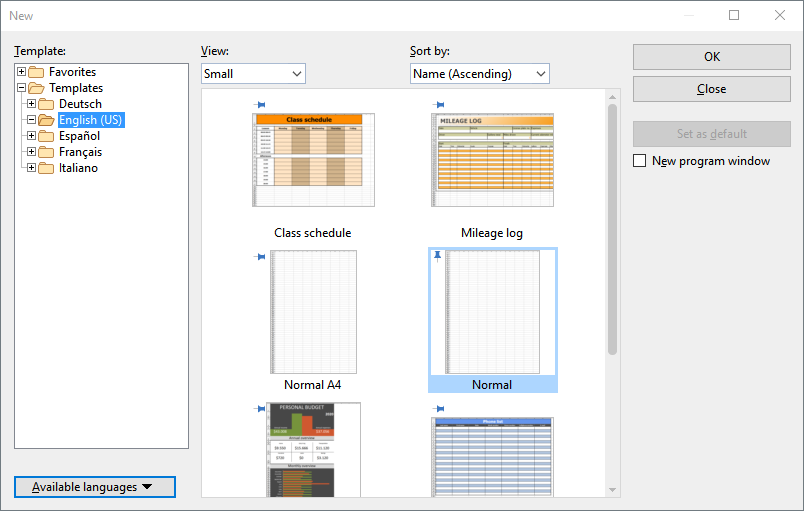Expand the Deutsch folder node

31,104
